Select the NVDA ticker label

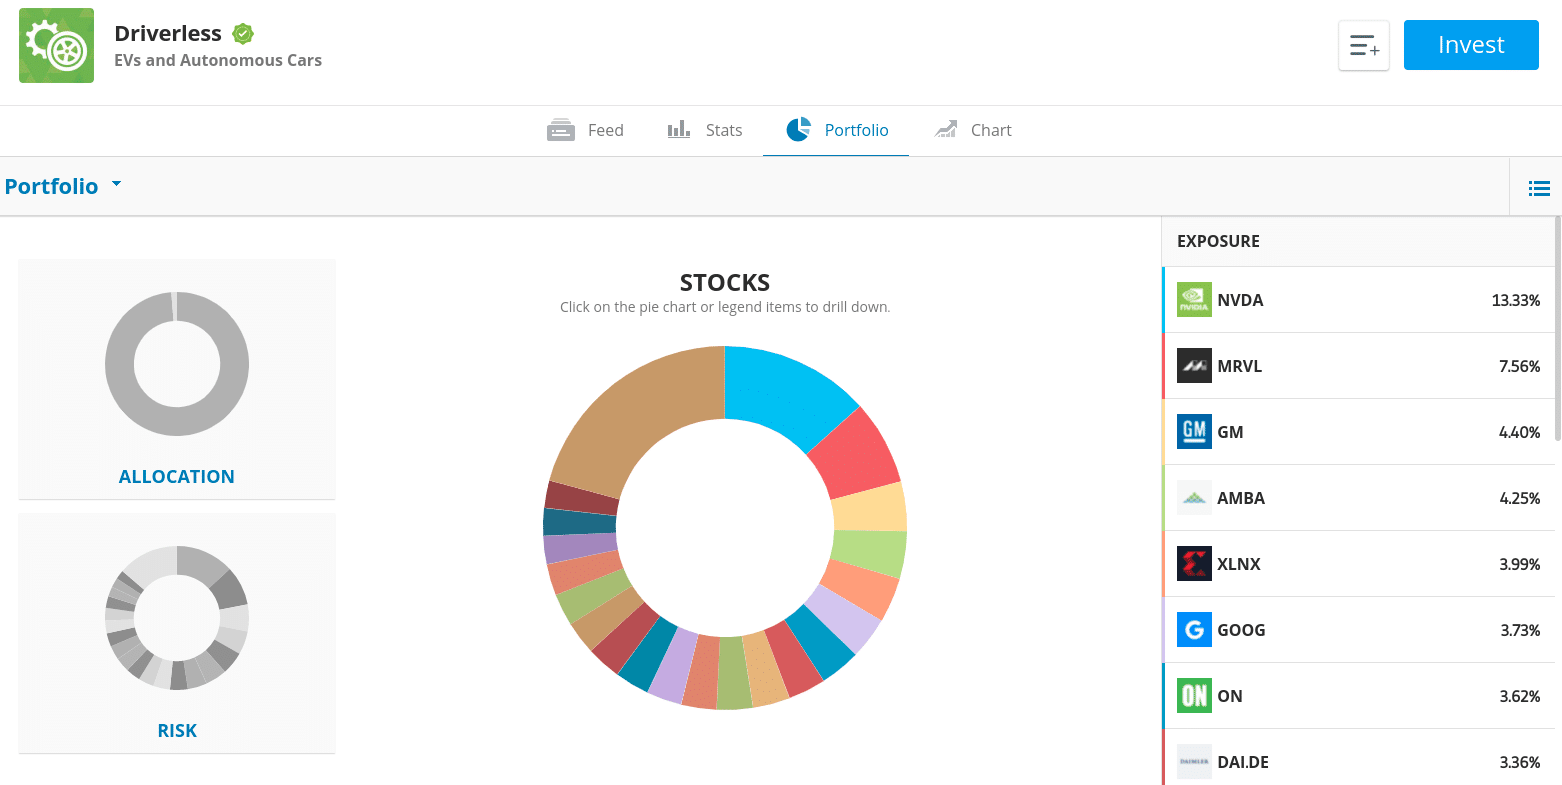click(1240, 300)
